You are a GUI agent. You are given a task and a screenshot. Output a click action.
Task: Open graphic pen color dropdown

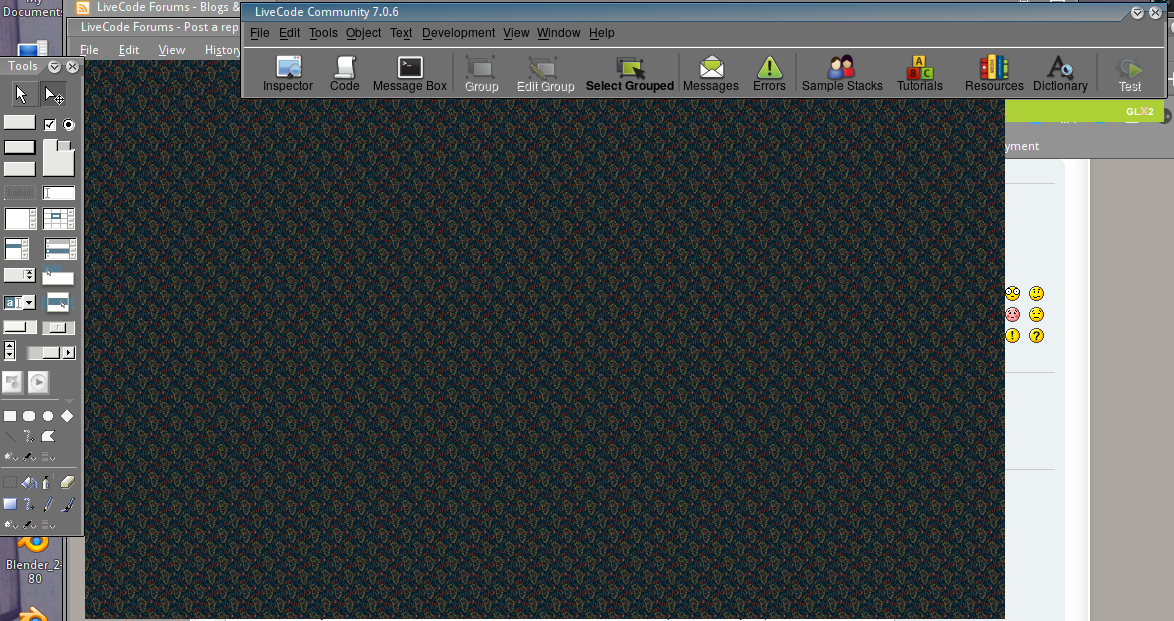29,456
